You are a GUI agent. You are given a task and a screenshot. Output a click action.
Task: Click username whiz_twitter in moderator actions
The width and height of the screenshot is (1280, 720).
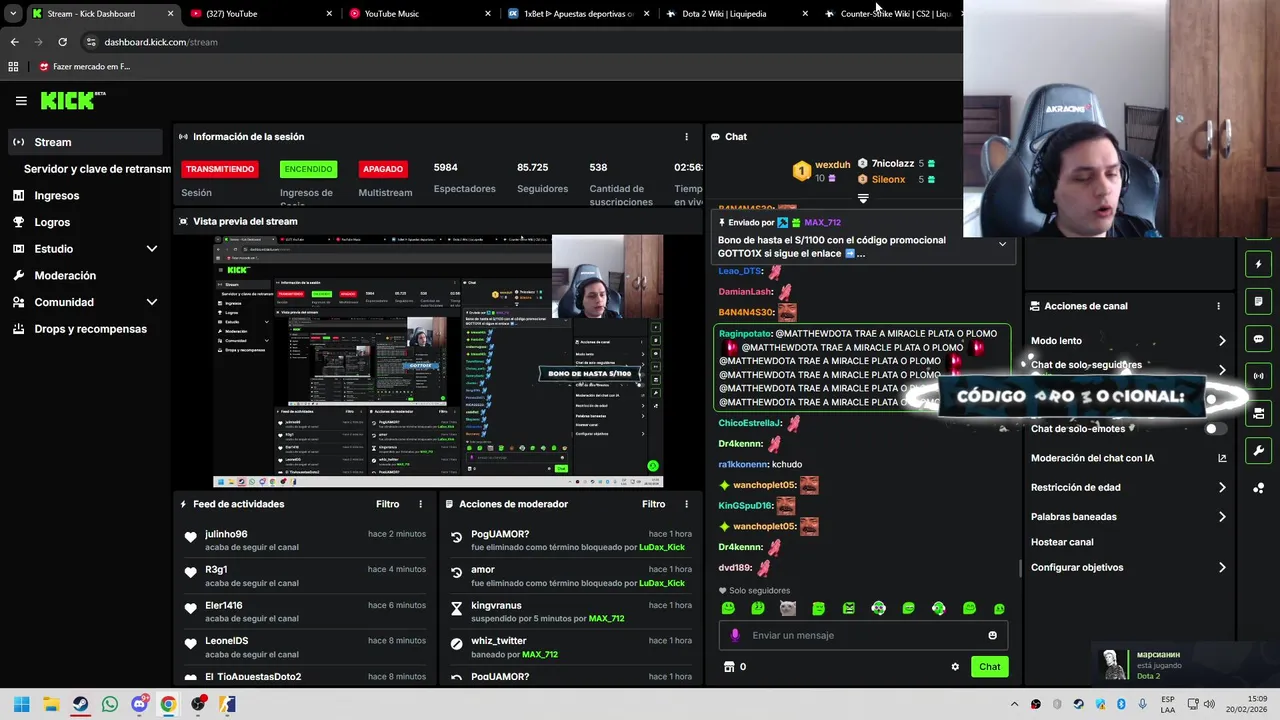[499, 641]
